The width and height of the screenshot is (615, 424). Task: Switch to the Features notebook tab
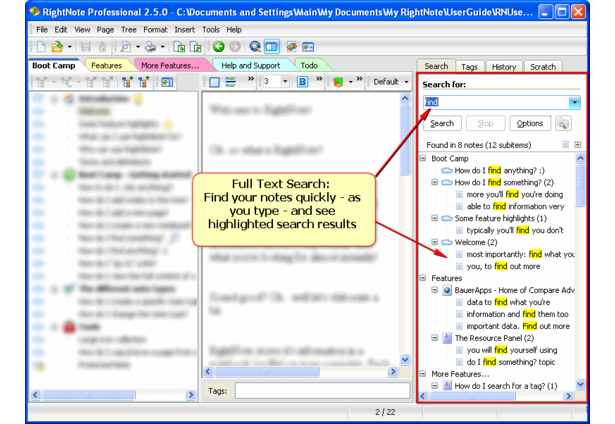[x=106, y=66]
